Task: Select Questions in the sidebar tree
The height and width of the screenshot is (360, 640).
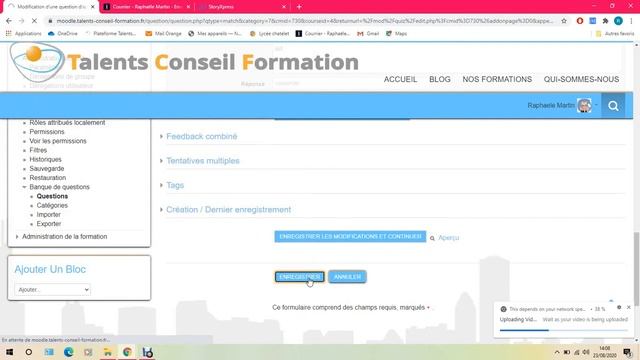Action: click(x=52, y=196)
